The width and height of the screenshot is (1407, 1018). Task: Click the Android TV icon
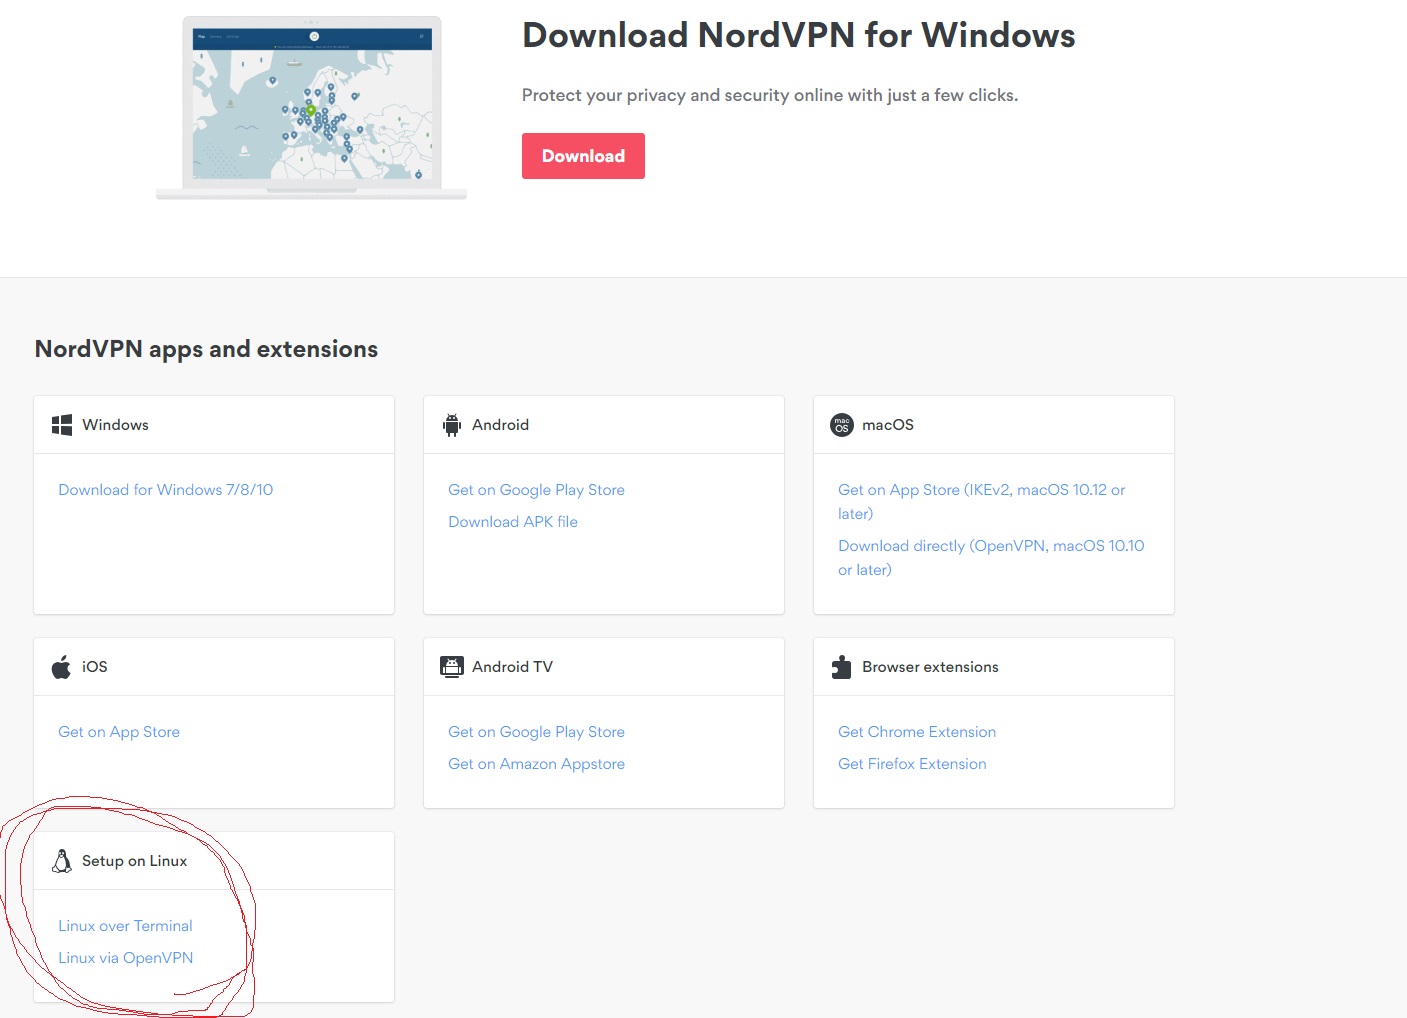(452, 667)
